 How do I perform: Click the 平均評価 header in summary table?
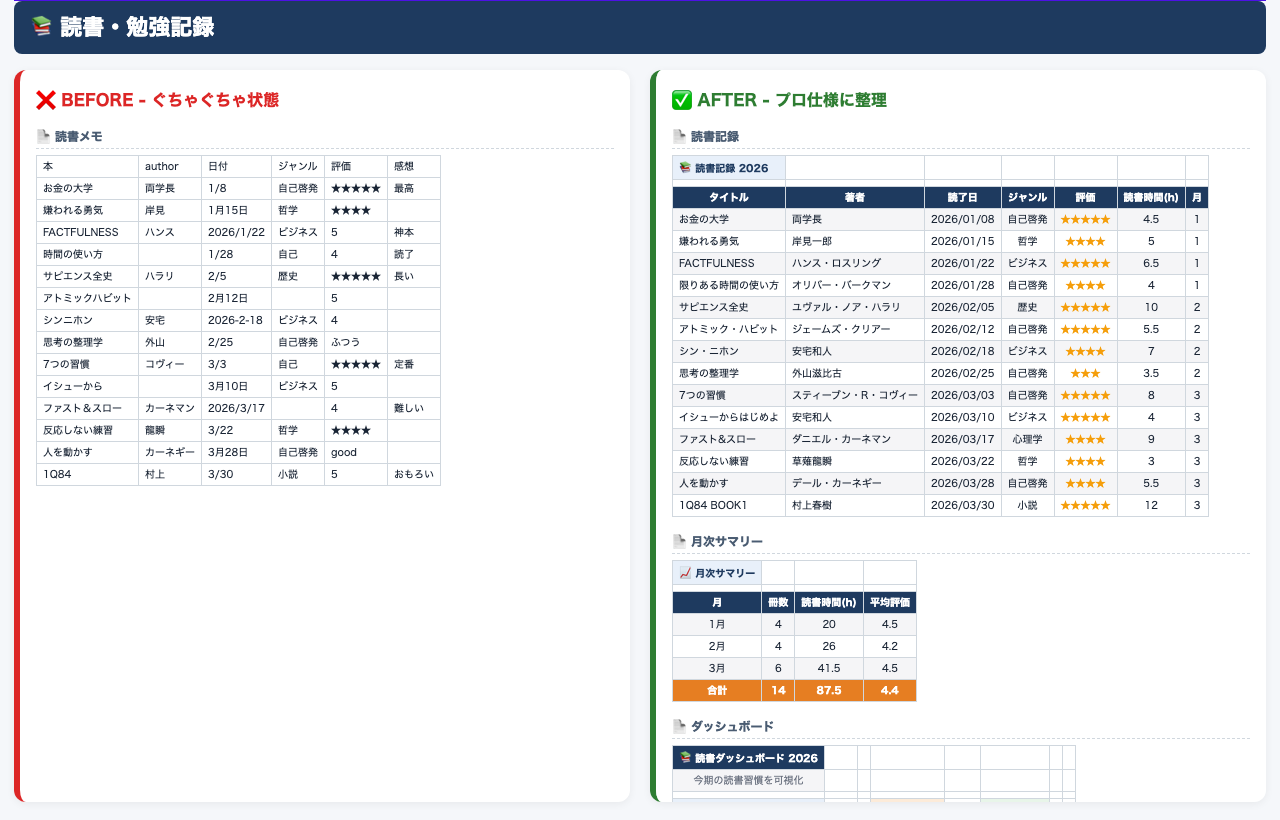[890, 603]
